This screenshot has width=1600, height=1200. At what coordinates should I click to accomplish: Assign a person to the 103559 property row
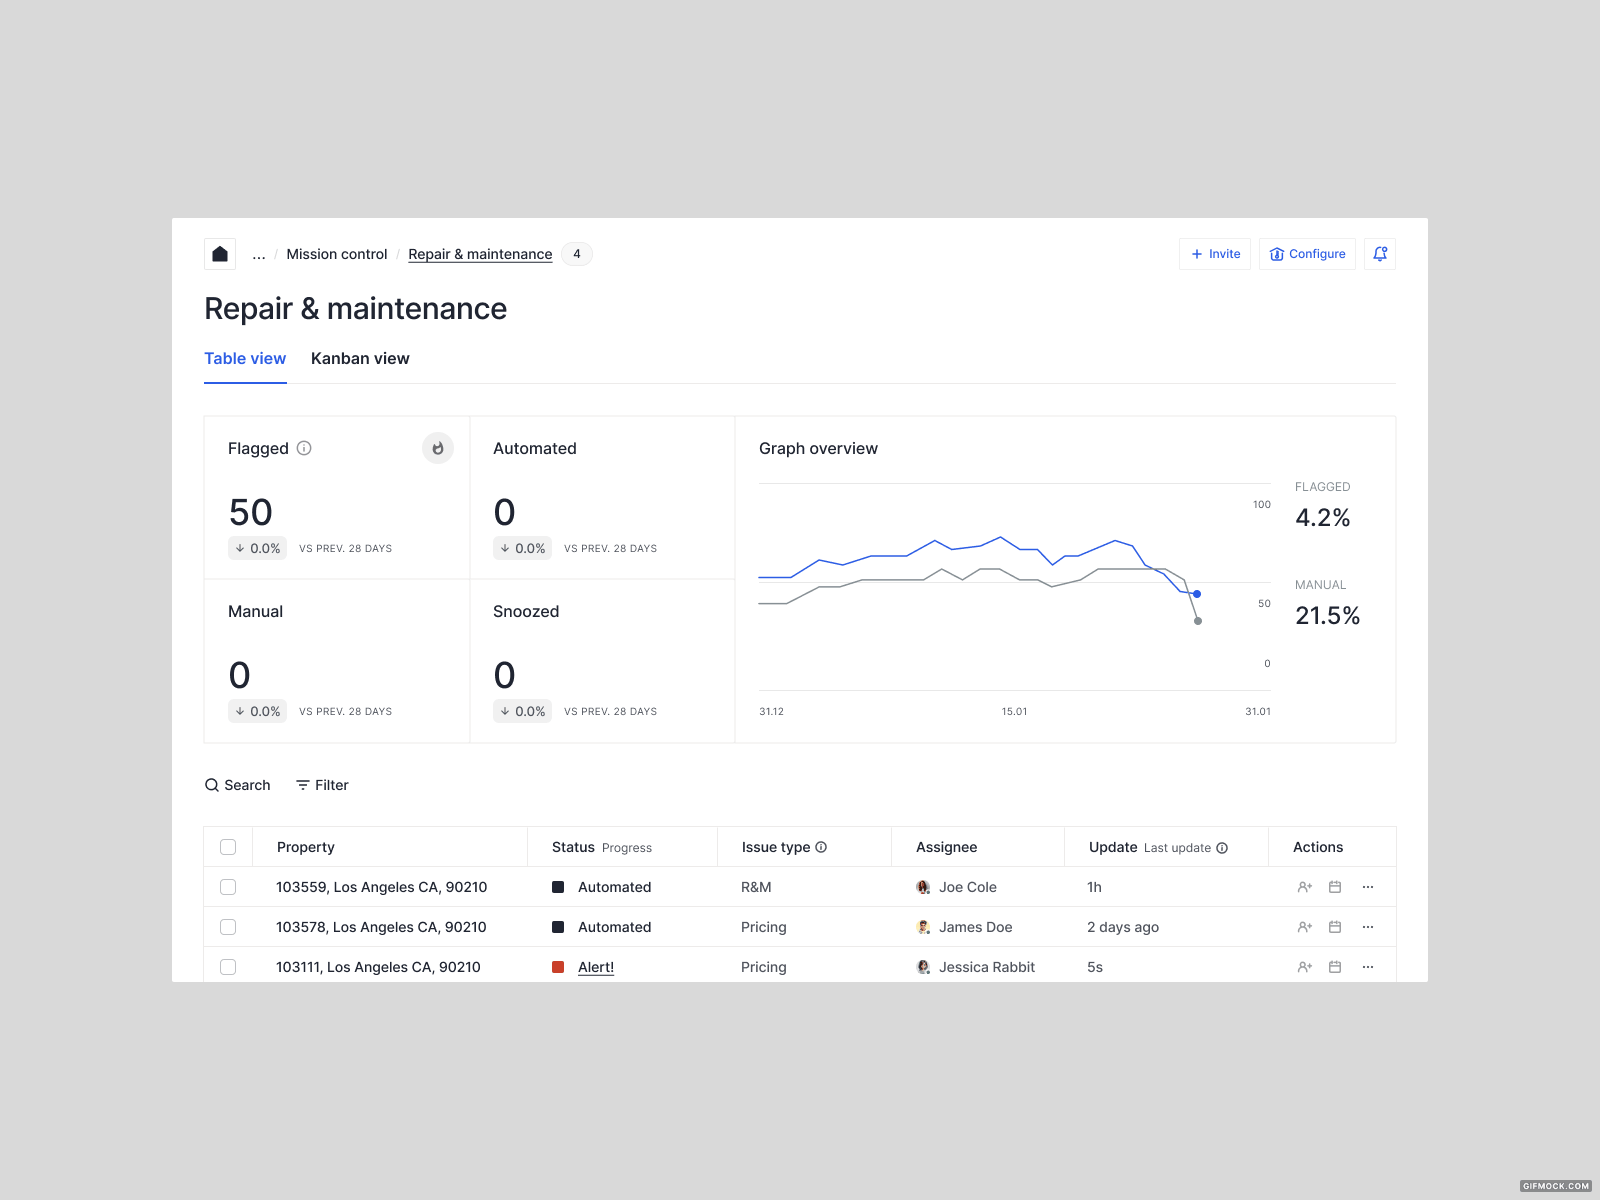[x=1304, y=887]
